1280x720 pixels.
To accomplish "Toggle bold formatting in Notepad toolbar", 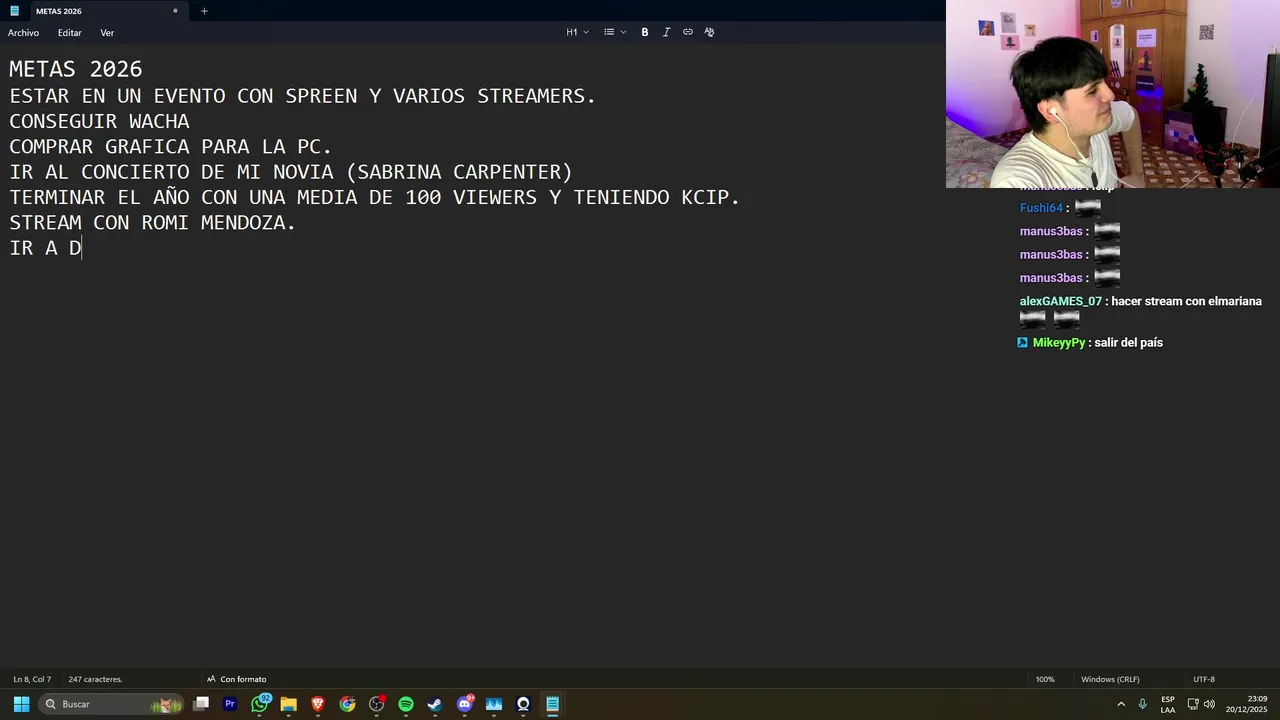I will click(x=645, y=32).
